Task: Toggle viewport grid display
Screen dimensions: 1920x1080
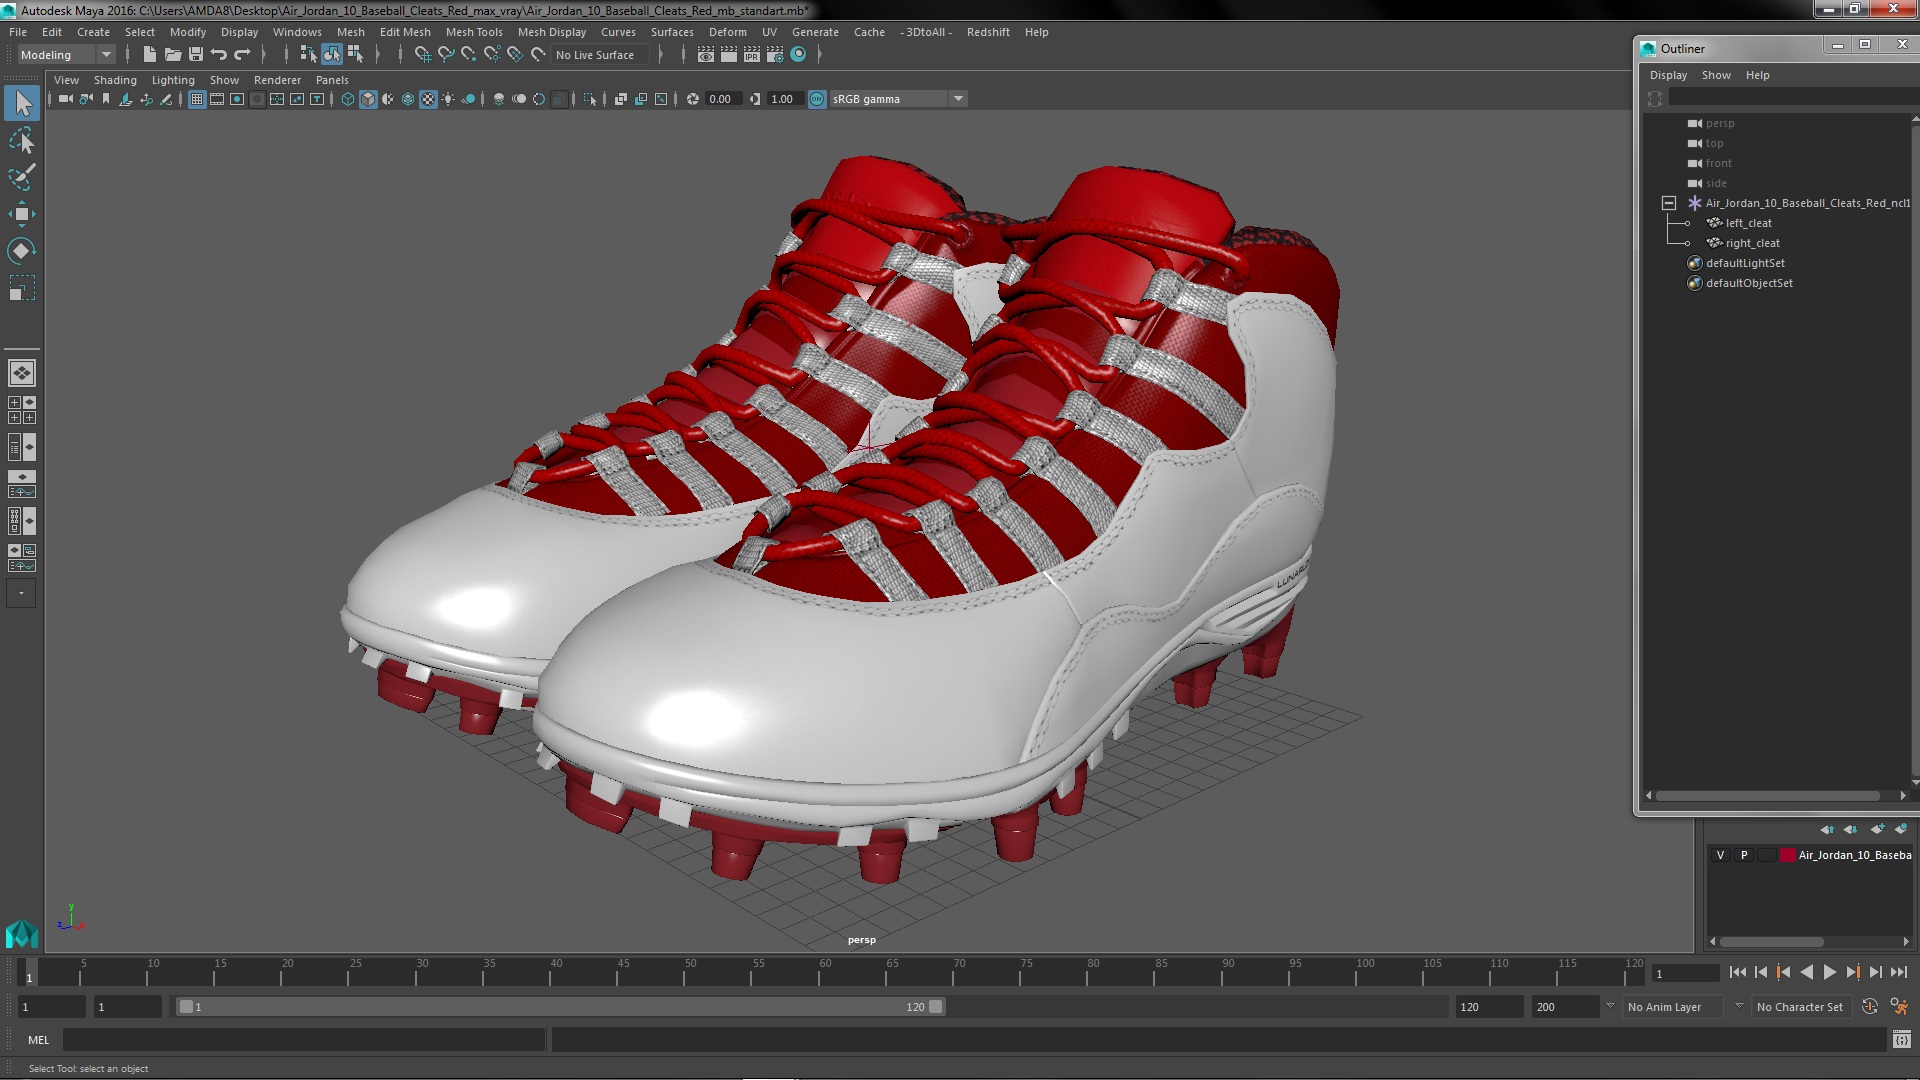Action: point(197,99)
